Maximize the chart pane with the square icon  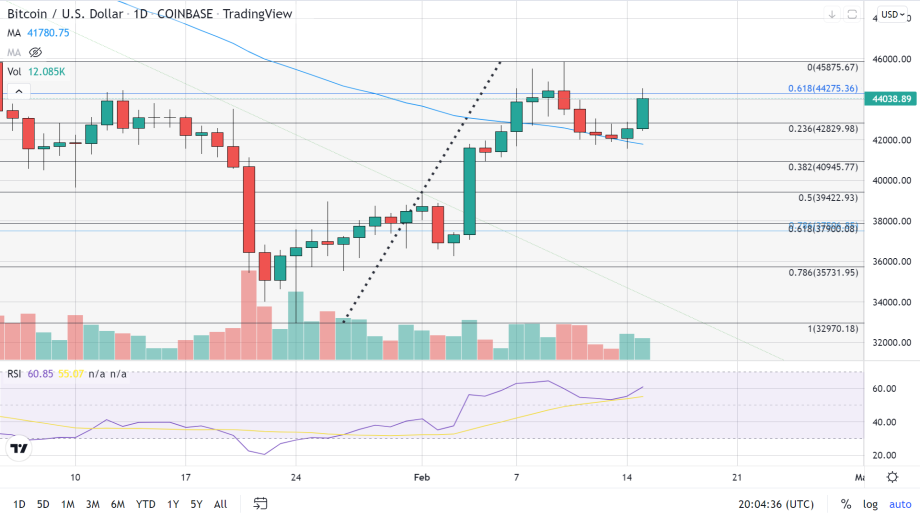coord(852,15)
